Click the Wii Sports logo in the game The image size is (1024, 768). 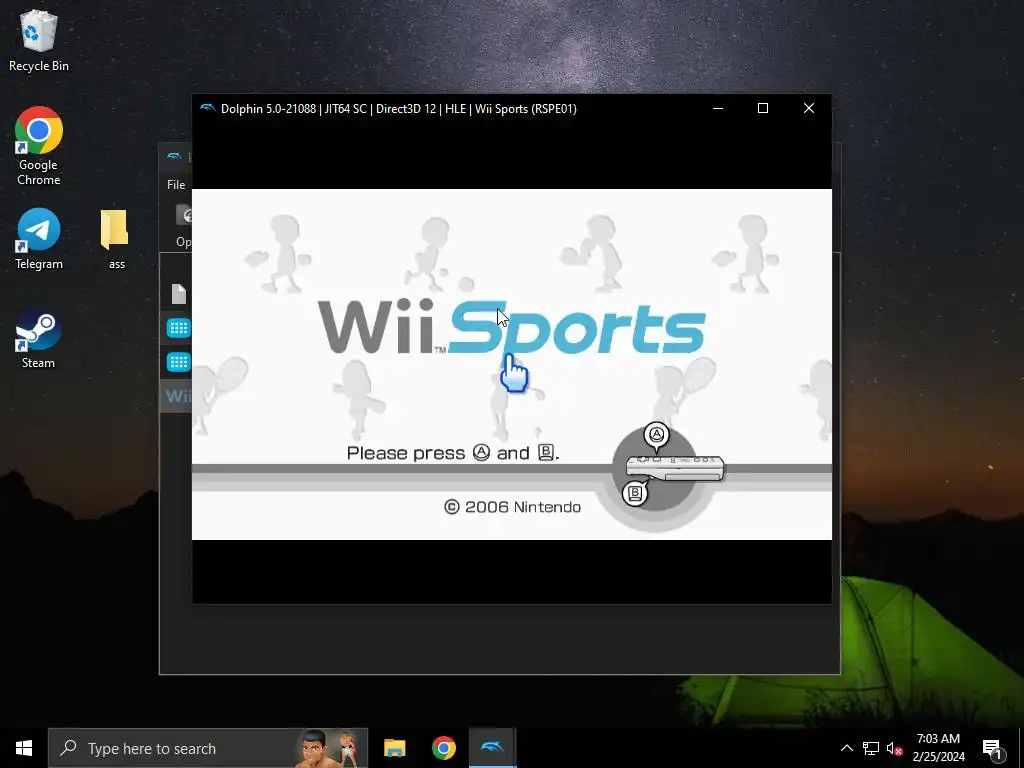[x=511, y=327]
